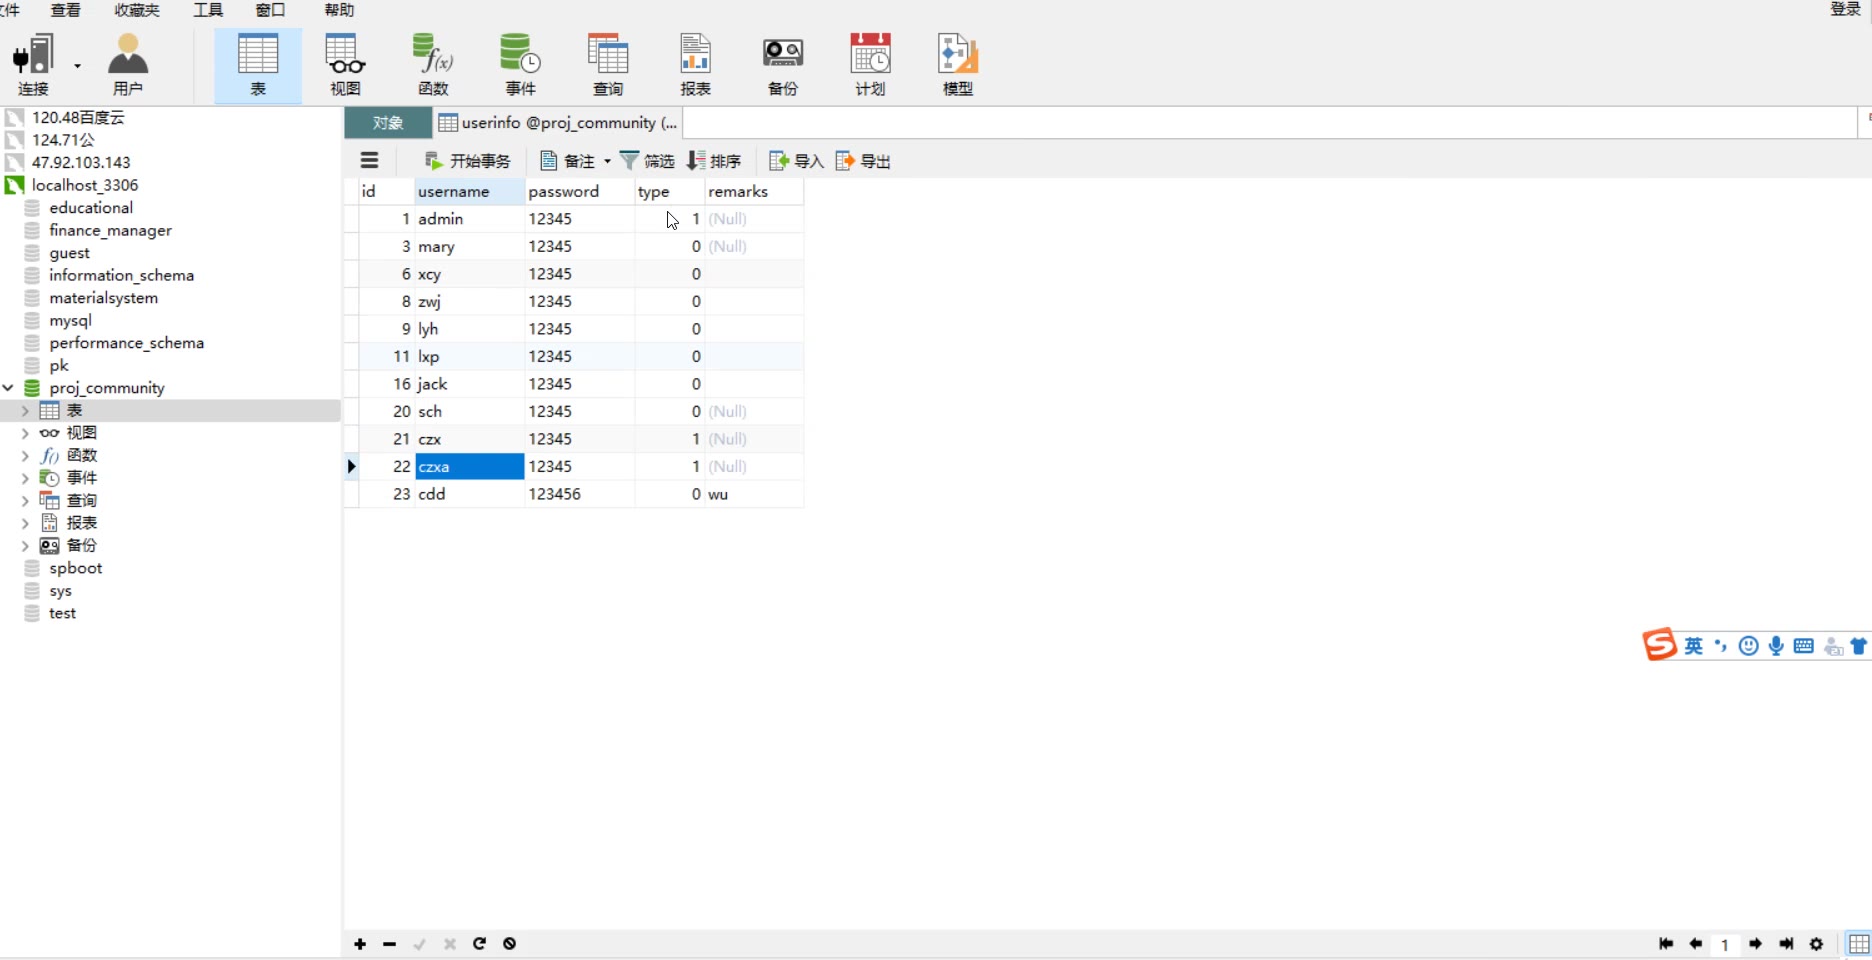Open the 帮助 menu
This screenshot has width=1872, height=960.
(339, 10)
